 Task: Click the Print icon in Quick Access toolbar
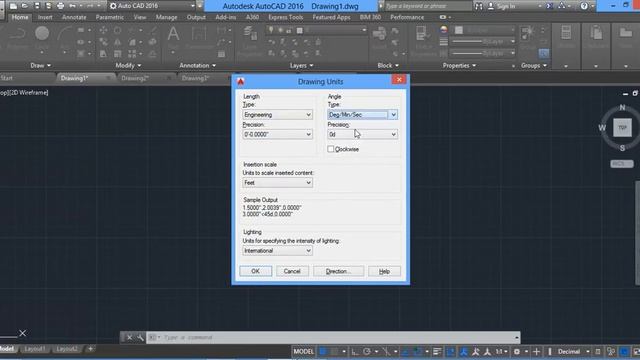pyautogui.click(x=60, y=6)
